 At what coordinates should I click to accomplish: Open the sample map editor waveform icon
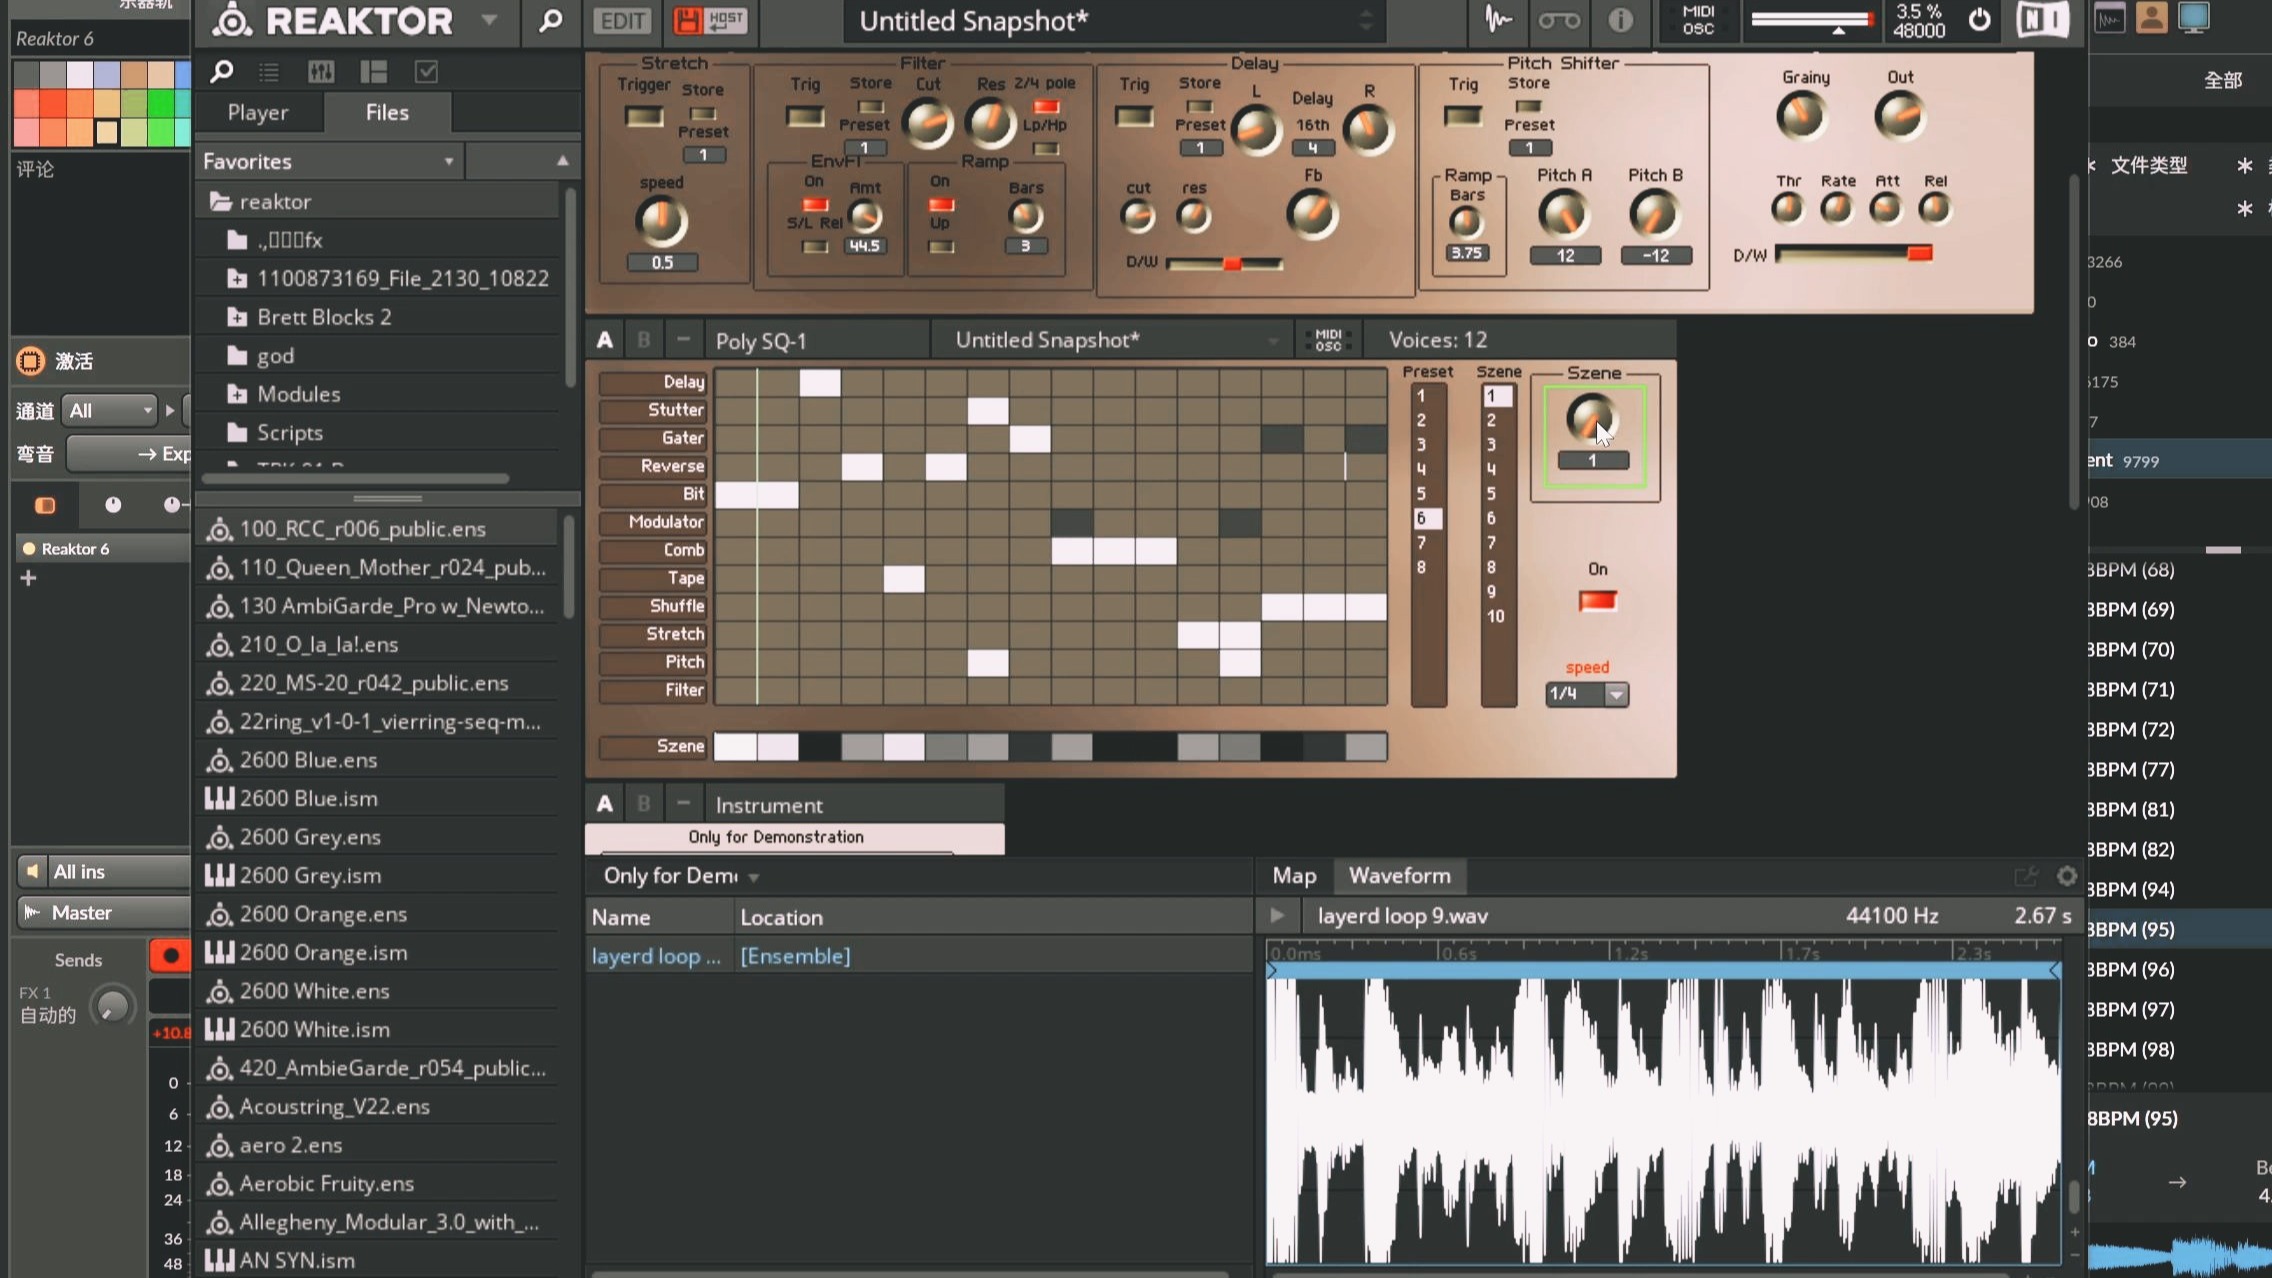1497,20
